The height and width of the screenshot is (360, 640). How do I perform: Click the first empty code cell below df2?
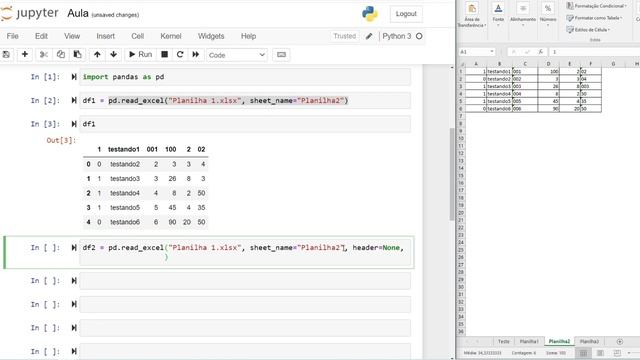245,281
